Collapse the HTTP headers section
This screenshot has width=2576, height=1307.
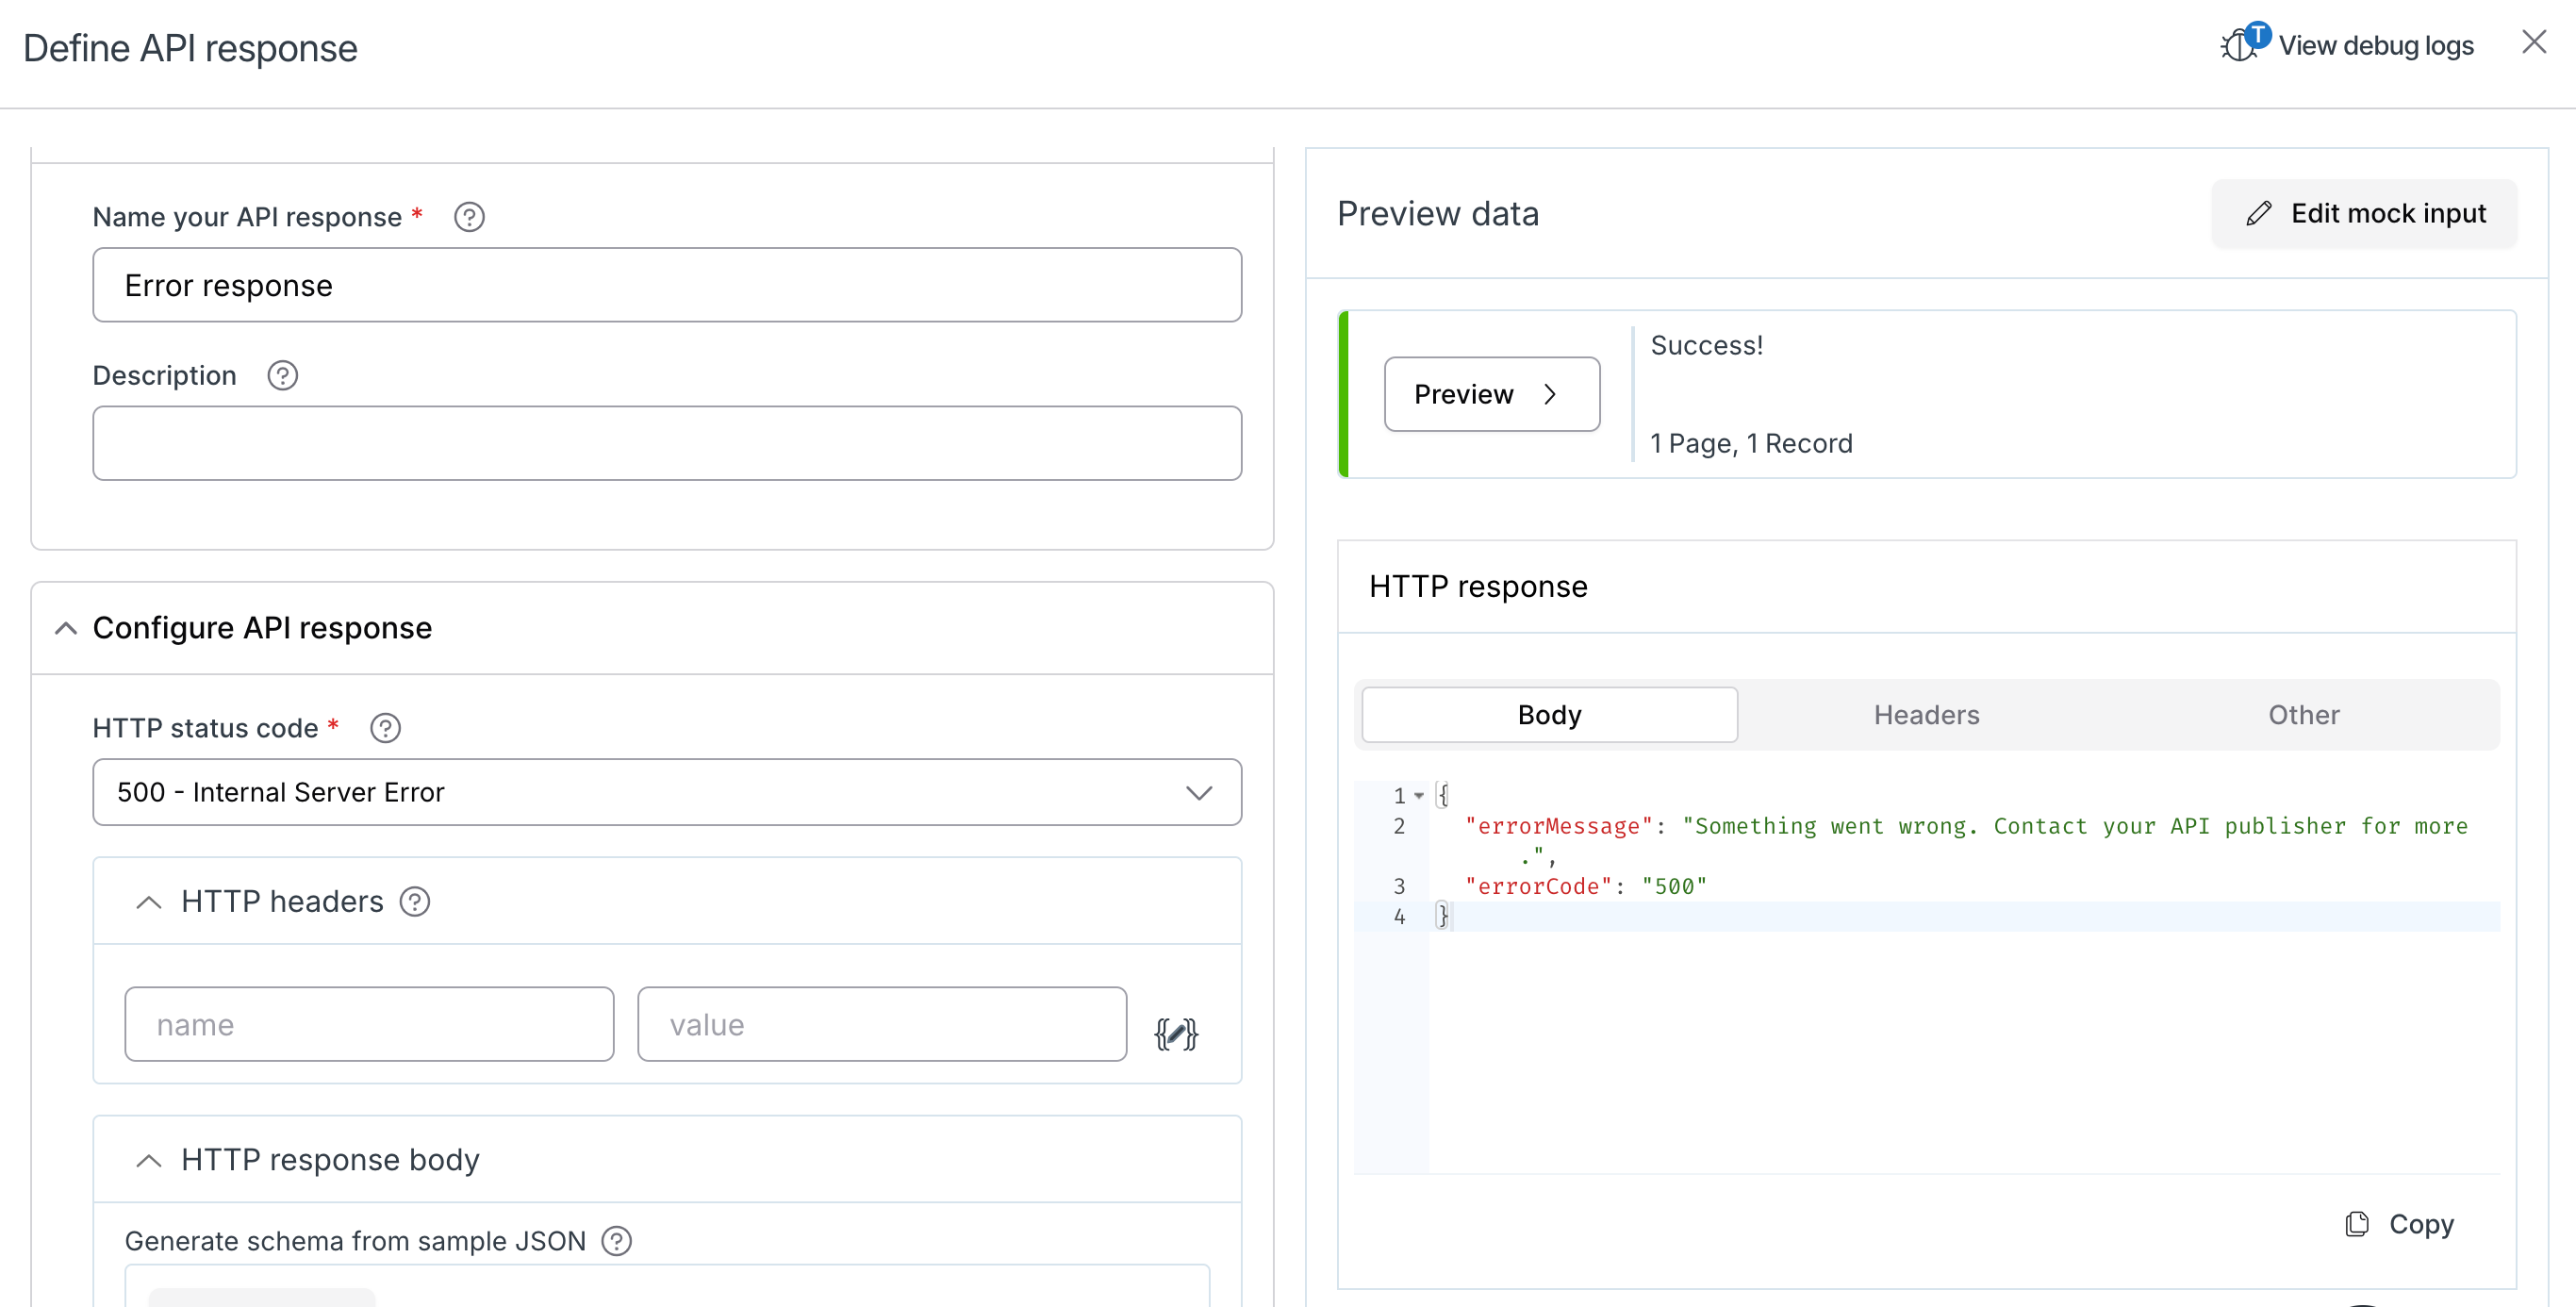149,902
